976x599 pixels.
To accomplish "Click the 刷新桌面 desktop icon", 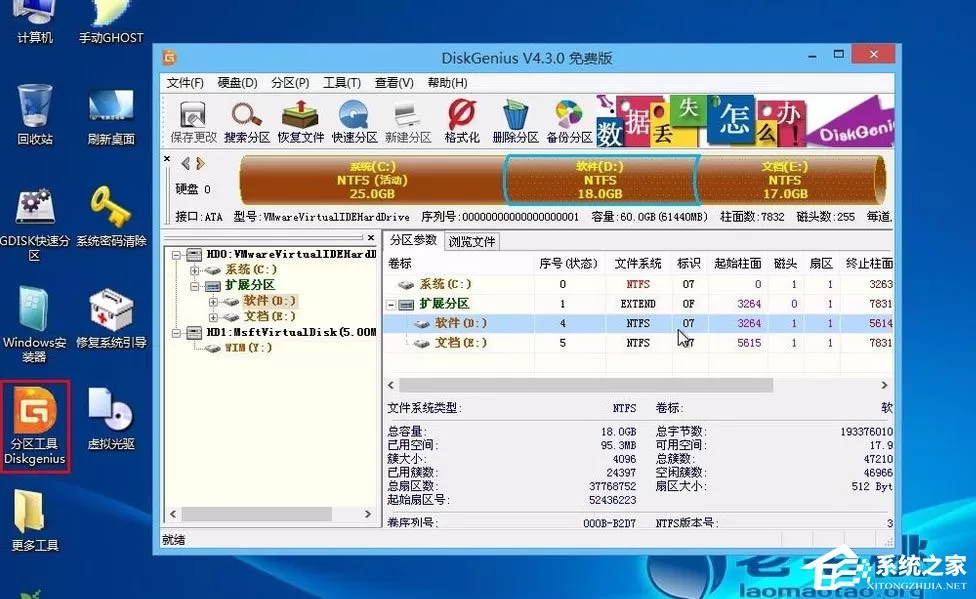I will point(111,117).
